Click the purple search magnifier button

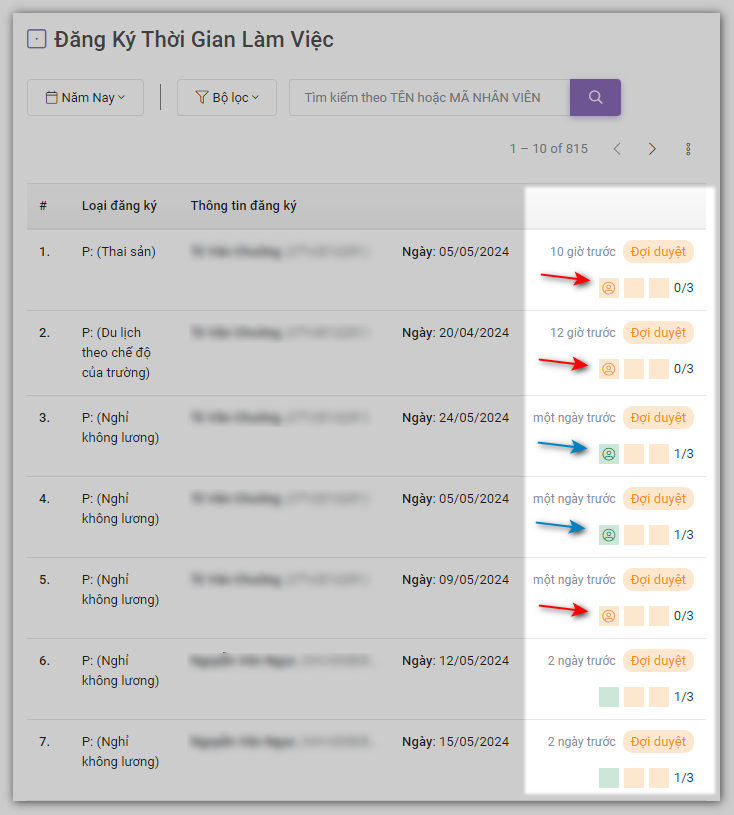point(595,97)
